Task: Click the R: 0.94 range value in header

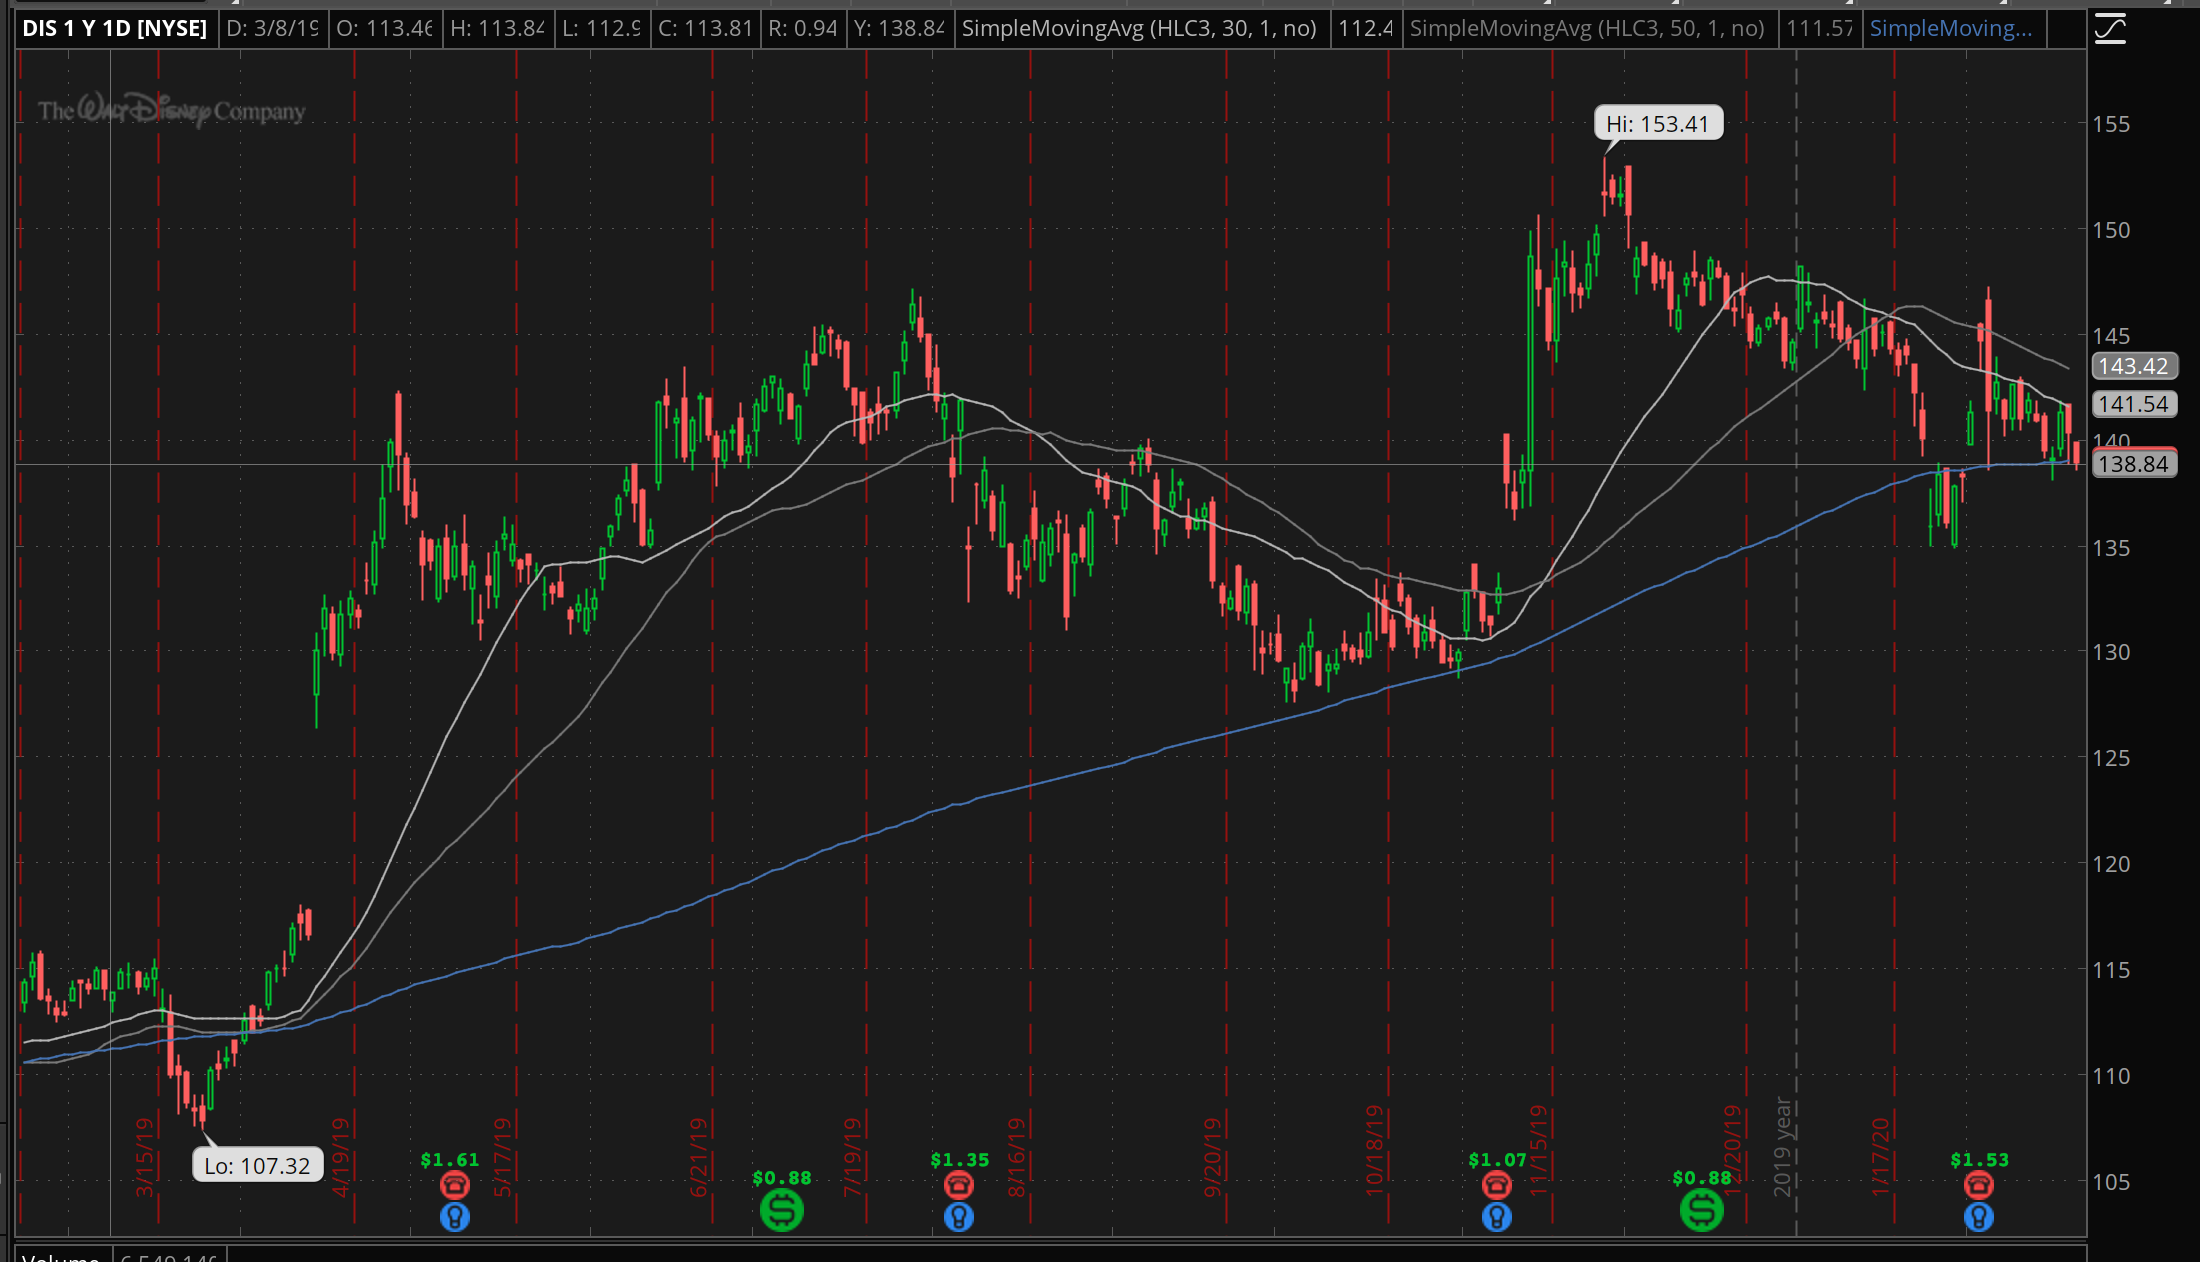Action: point(803,29)
